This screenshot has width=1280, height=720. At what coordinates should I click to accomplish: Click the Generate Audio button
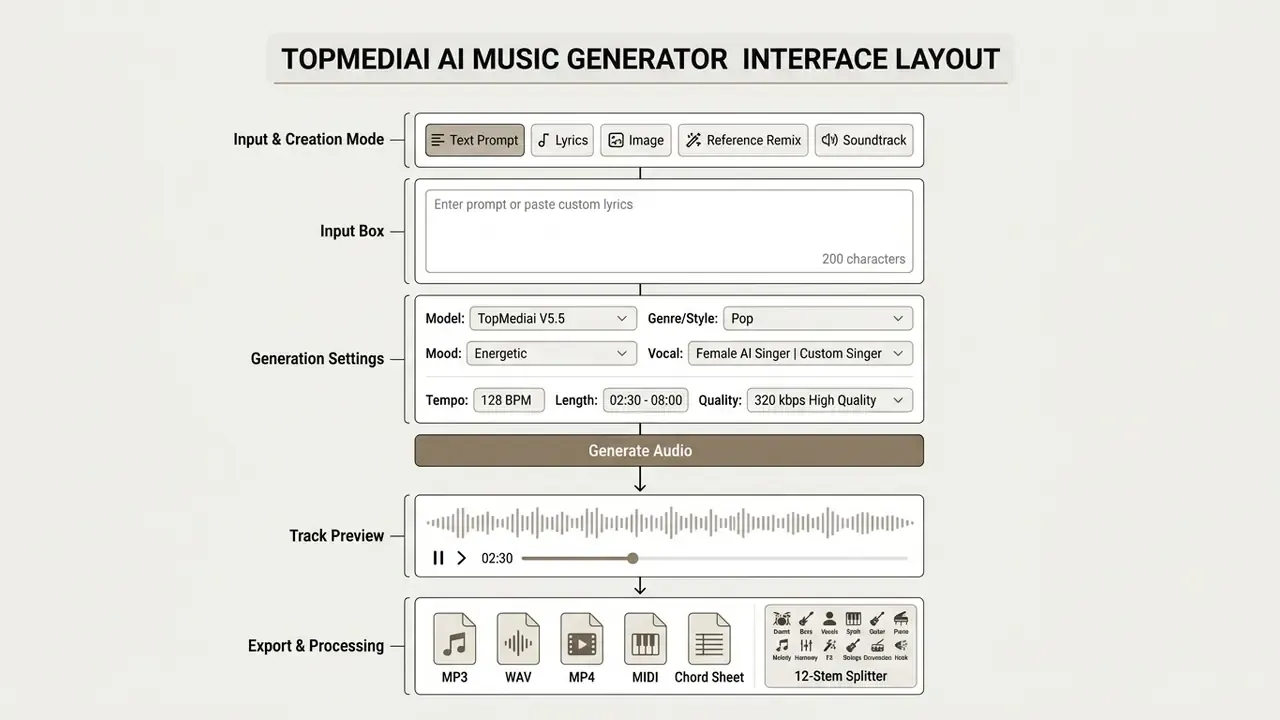tap(669, 450)
